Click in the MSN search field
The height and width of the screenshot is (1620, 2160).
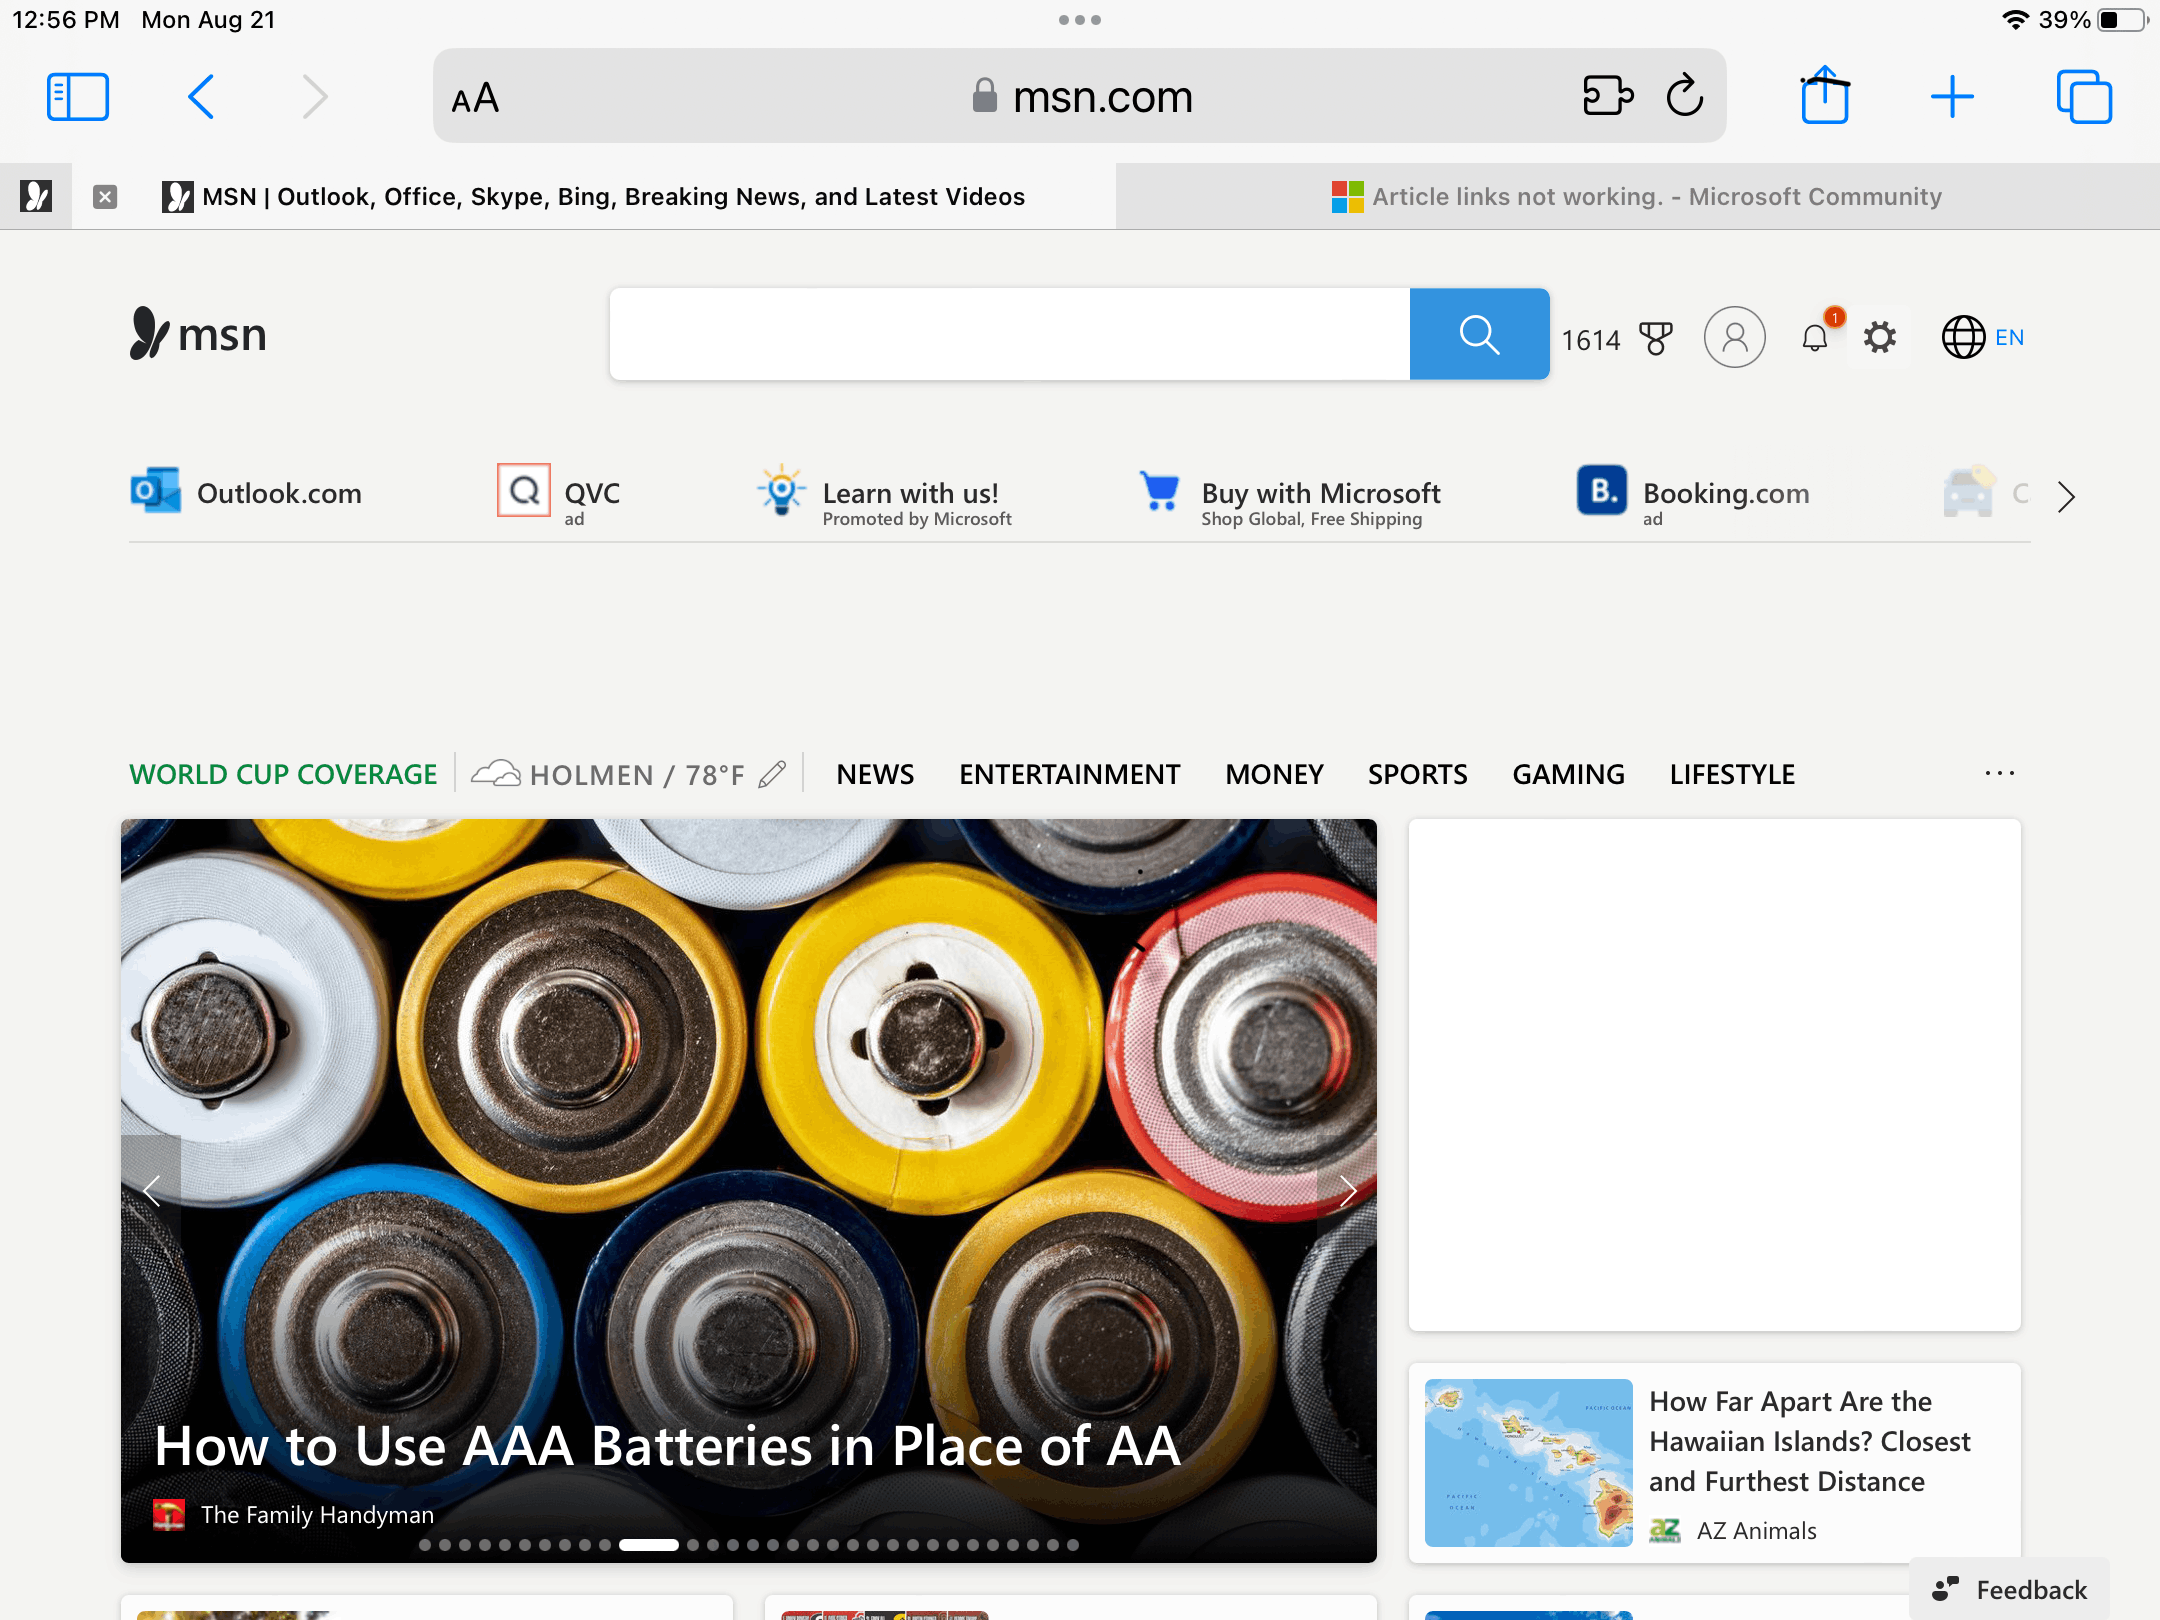pyautogui.click(x=1009, y=334)
